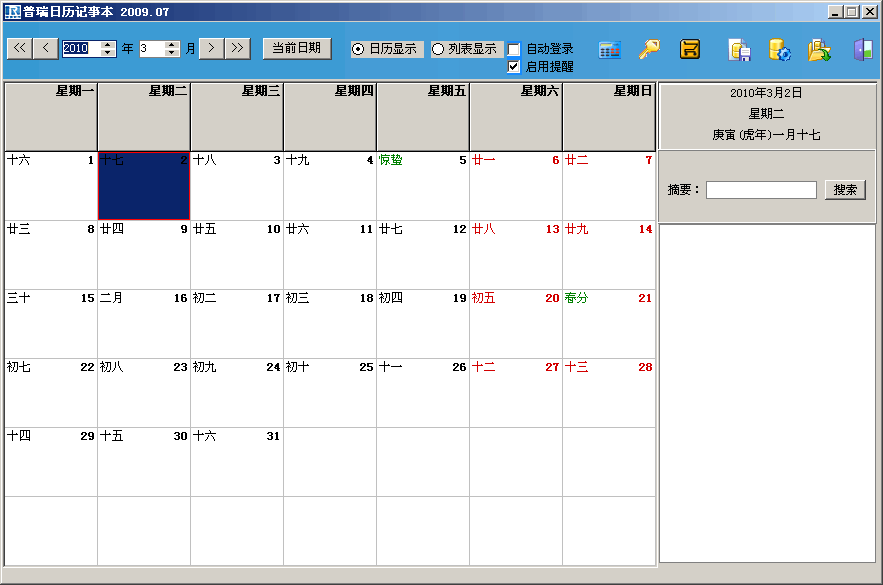The height and width of the screenshot is (585, 883).
Task: Click the copy document icon on the toolbar
Action: (x=737, y=48)
